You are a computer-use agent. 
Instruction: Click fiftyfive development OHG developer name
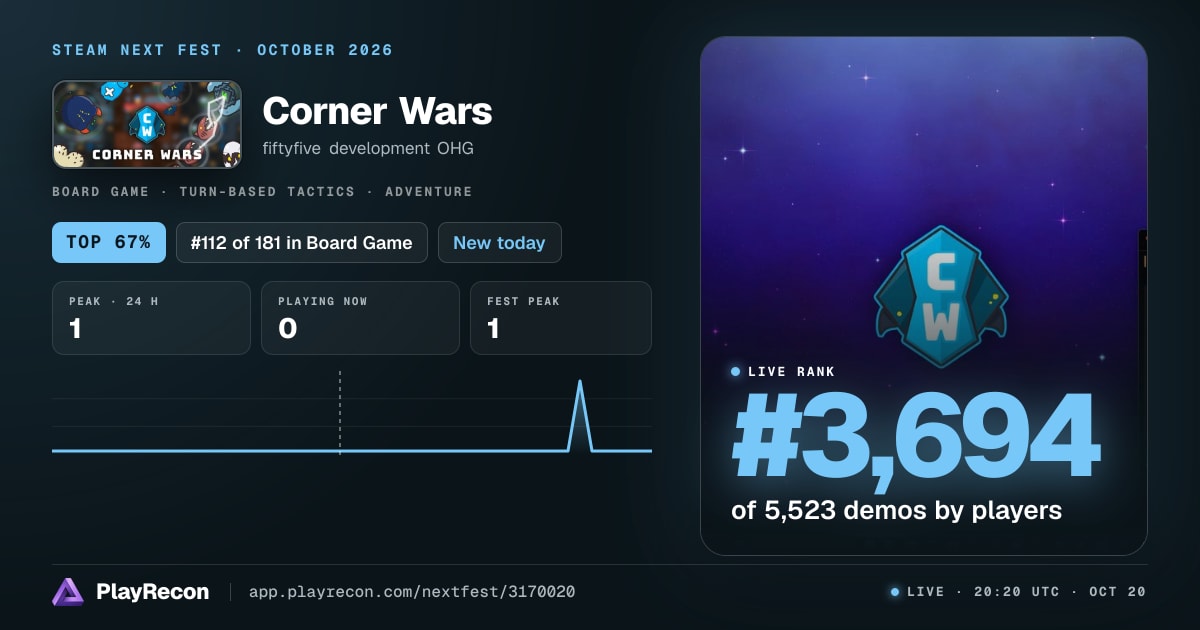click(x=368, y=149)
